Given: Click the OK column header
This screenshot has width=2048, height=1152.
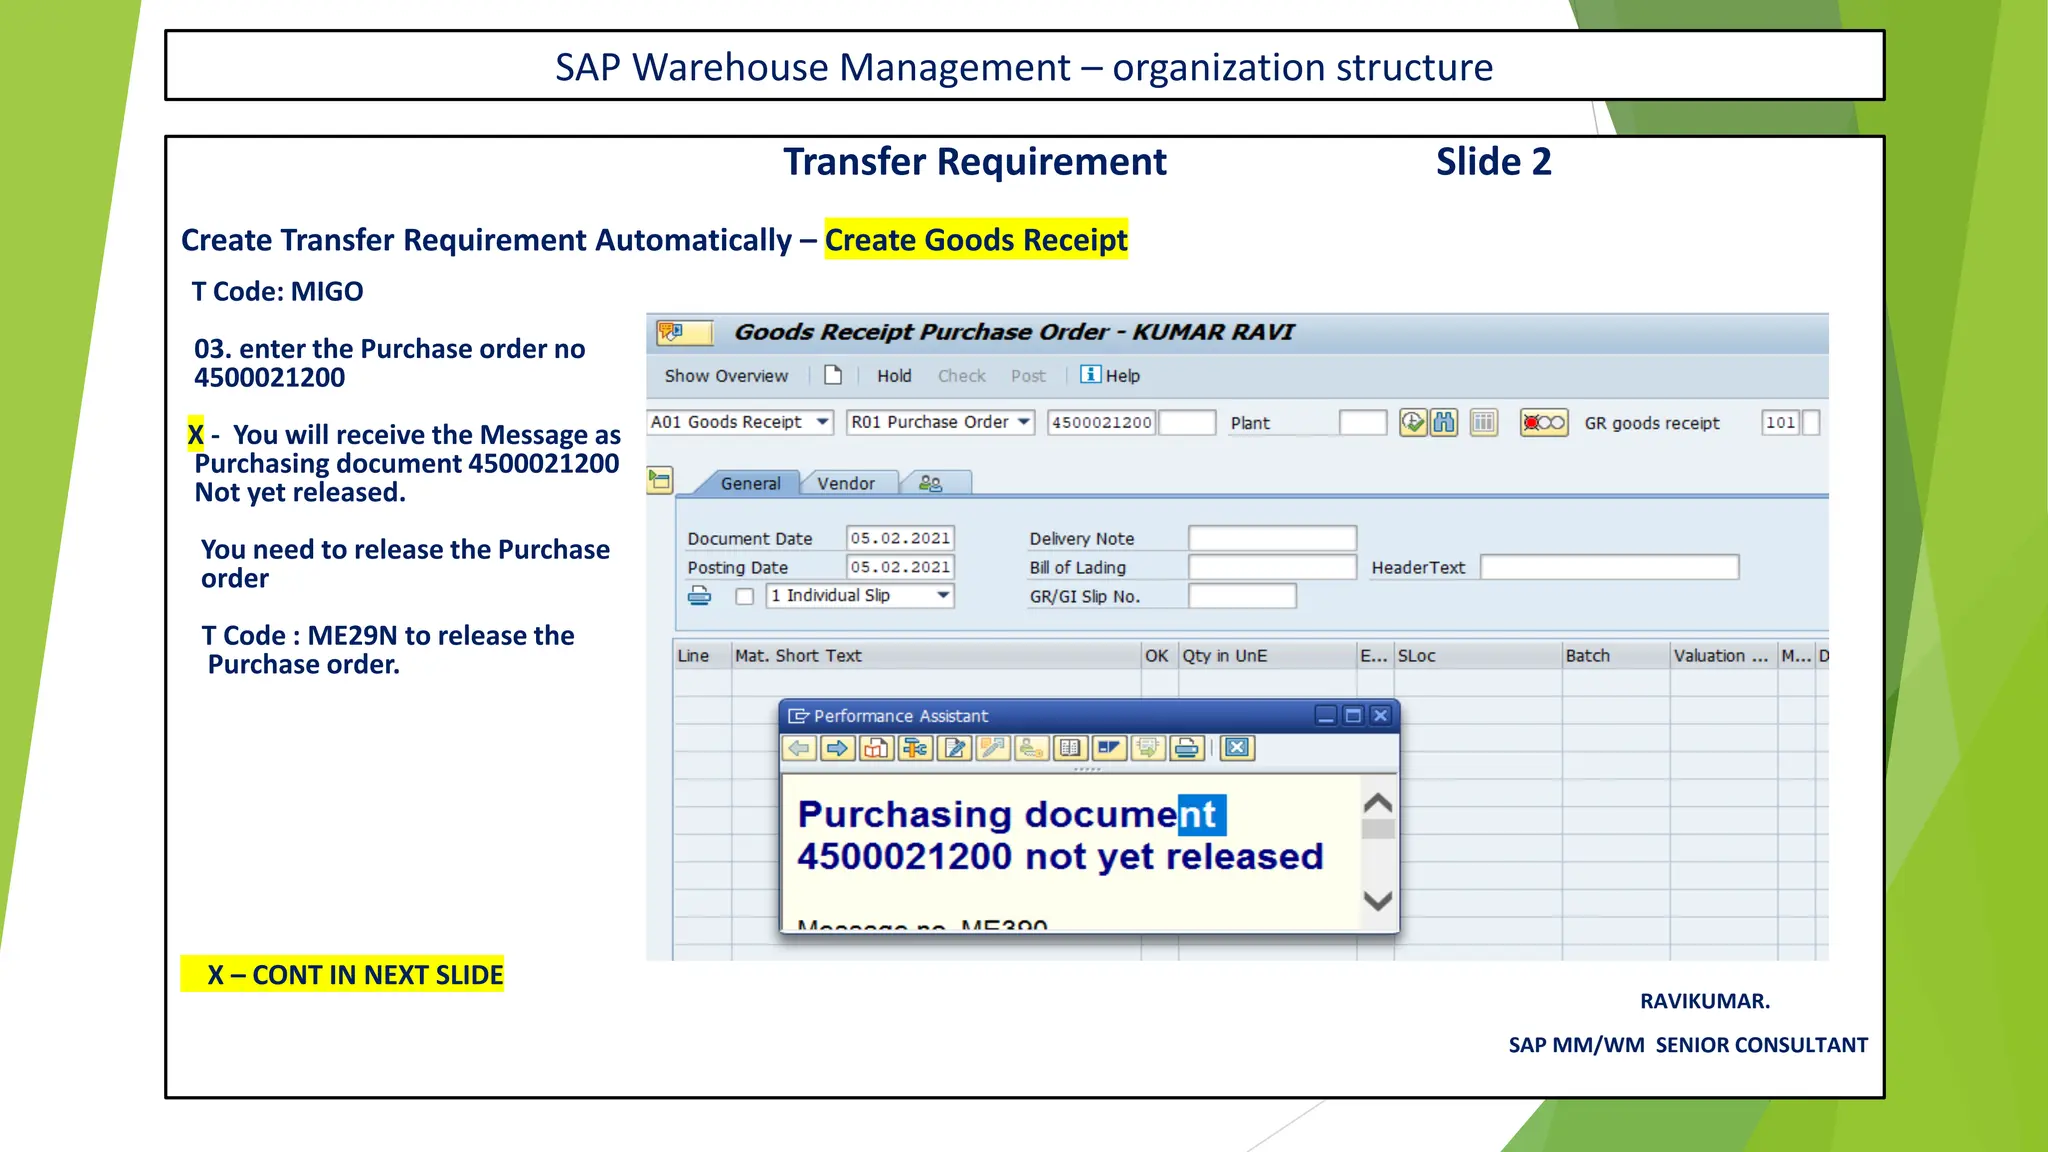Looking at the screenshot, I should tap(1160, 656).
